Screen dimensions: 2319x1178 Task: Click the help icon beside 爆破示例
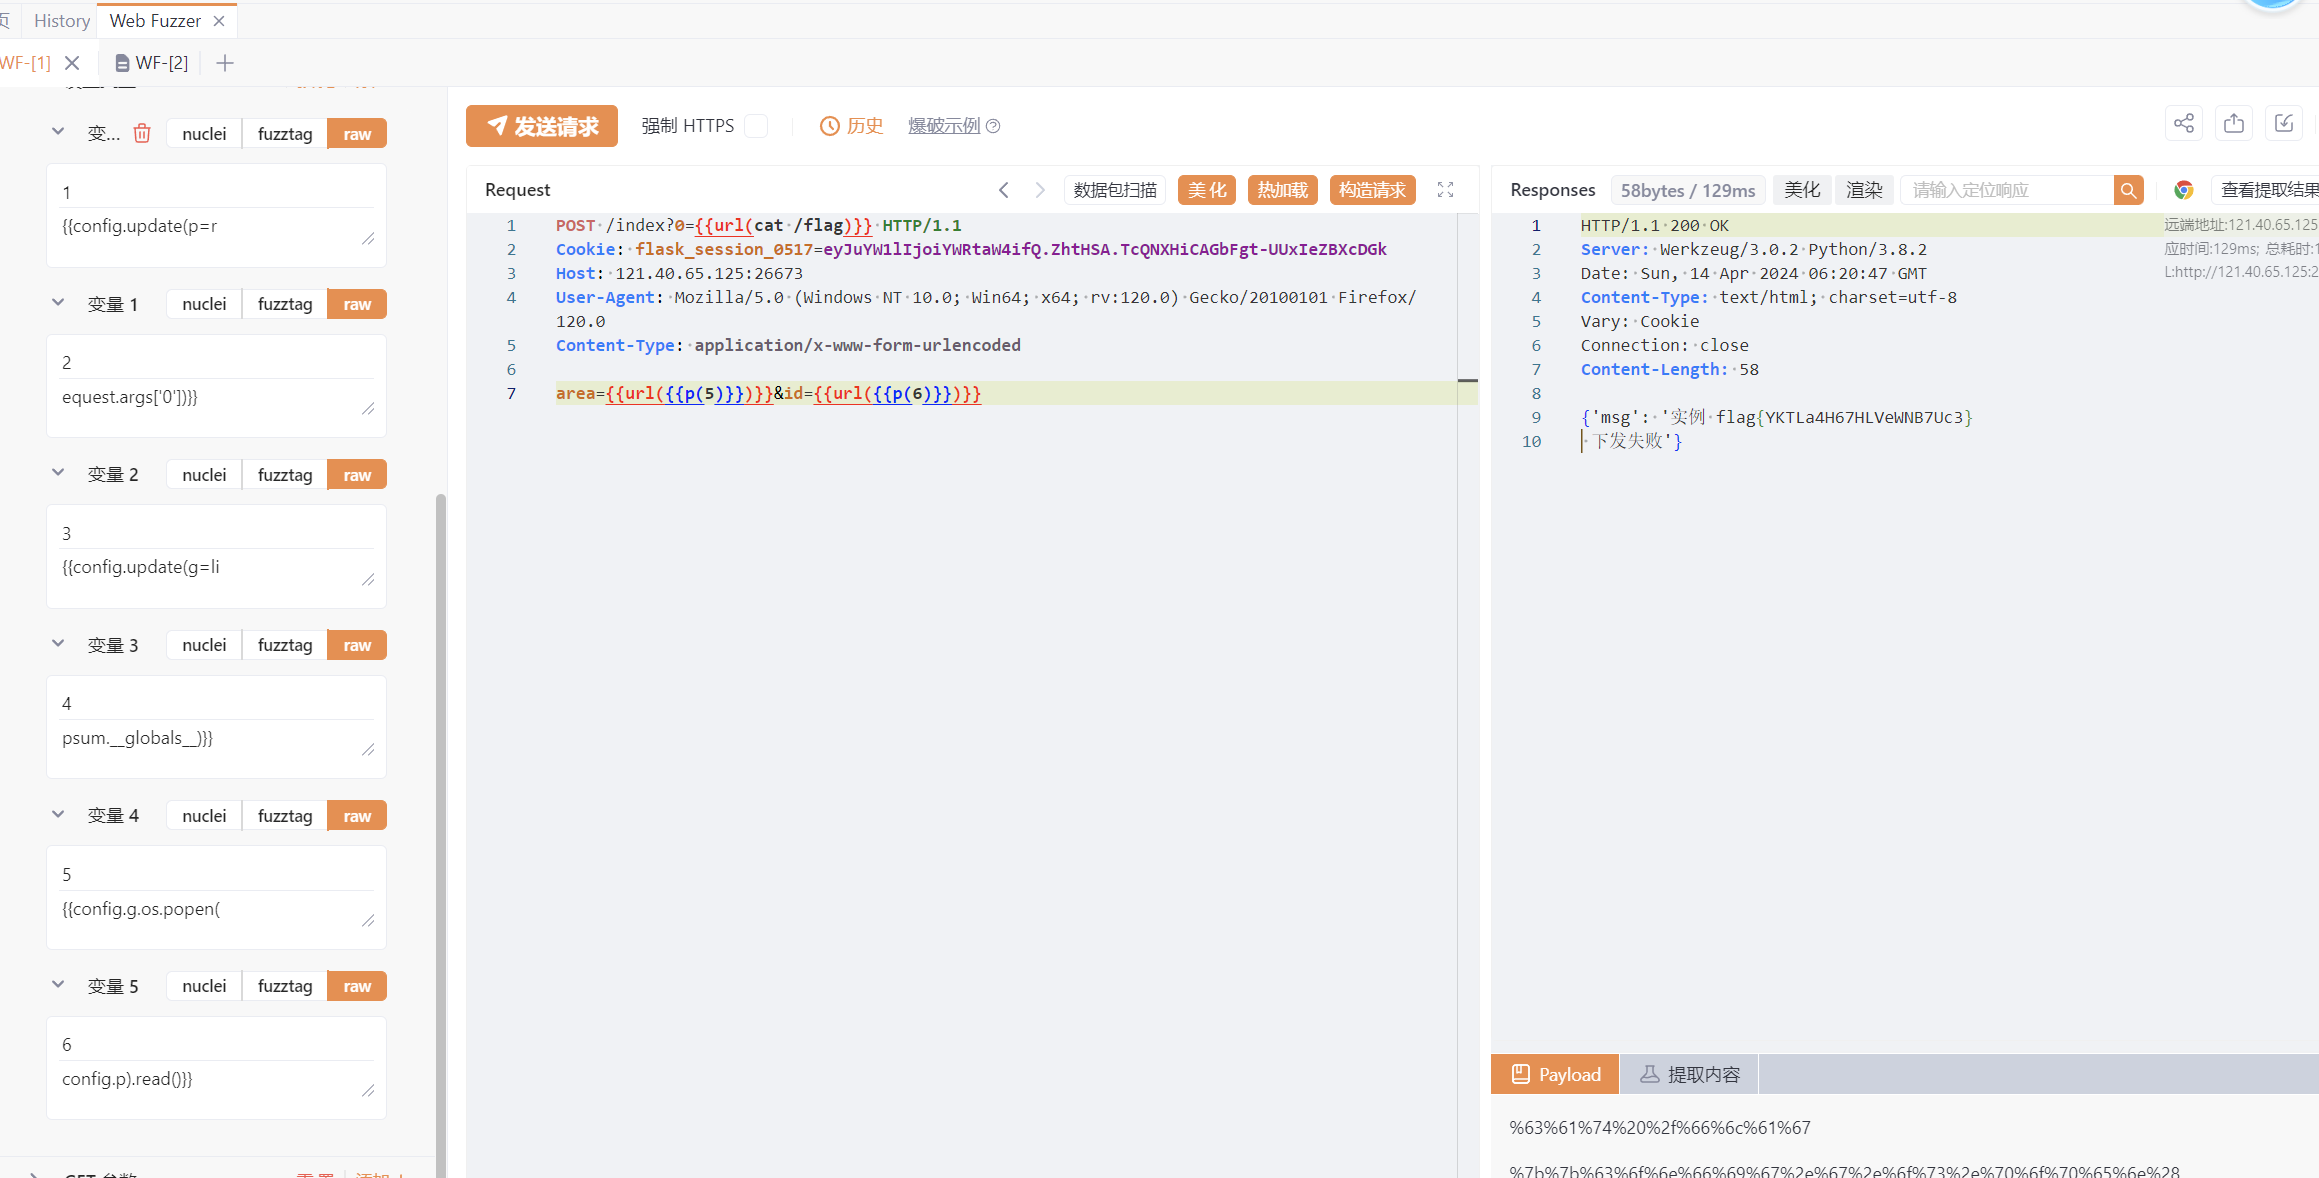(993, 126)
